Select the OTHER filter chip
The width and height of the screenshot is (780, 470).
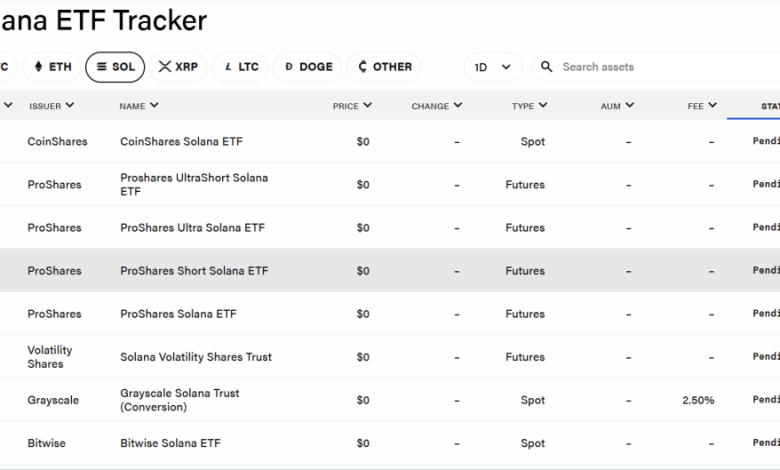384,67
